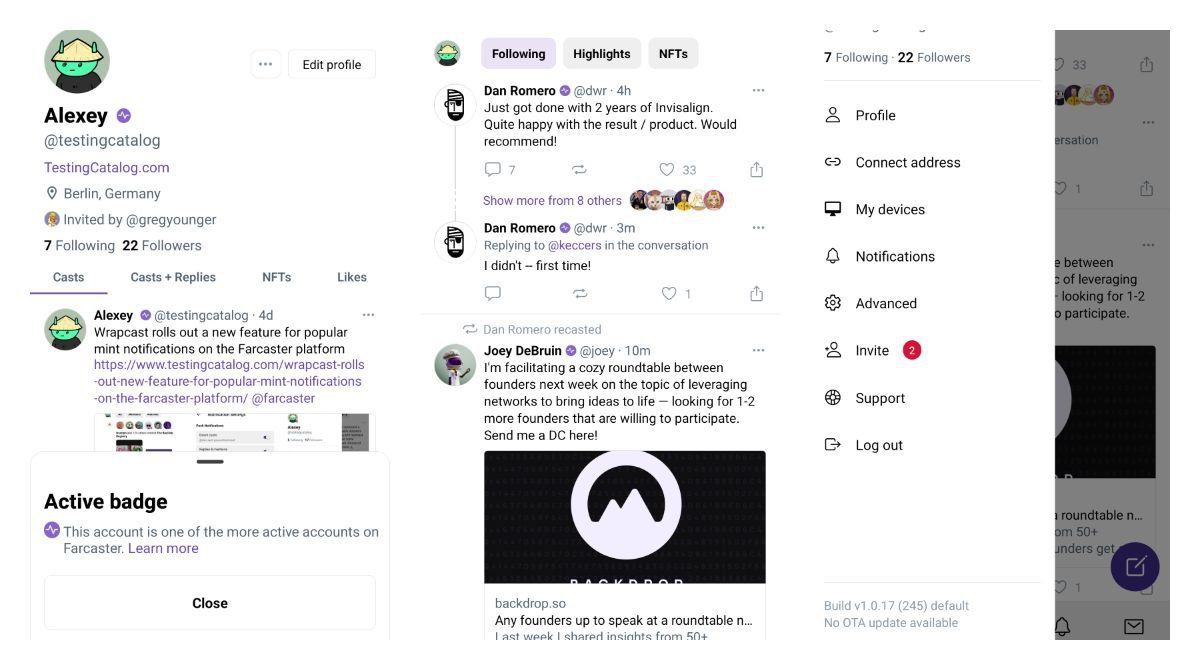The height and width of the screenshot is (670, 1200).
Task: Share Dan Romero's Invisalign cast
Action: pos(756,169)
